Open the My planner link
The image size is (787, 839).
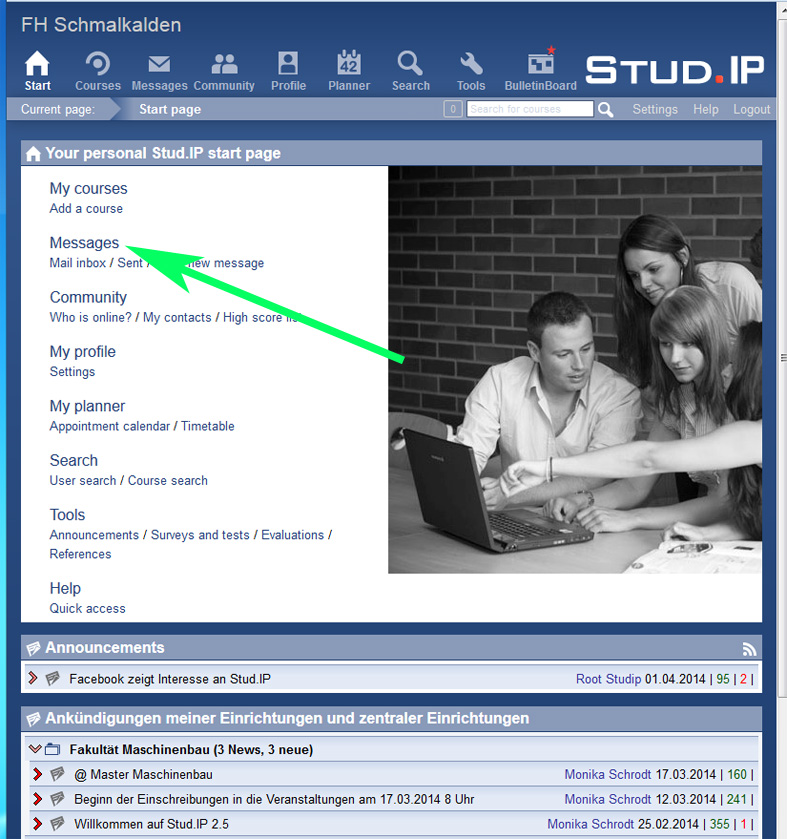[x=87, y=406]
